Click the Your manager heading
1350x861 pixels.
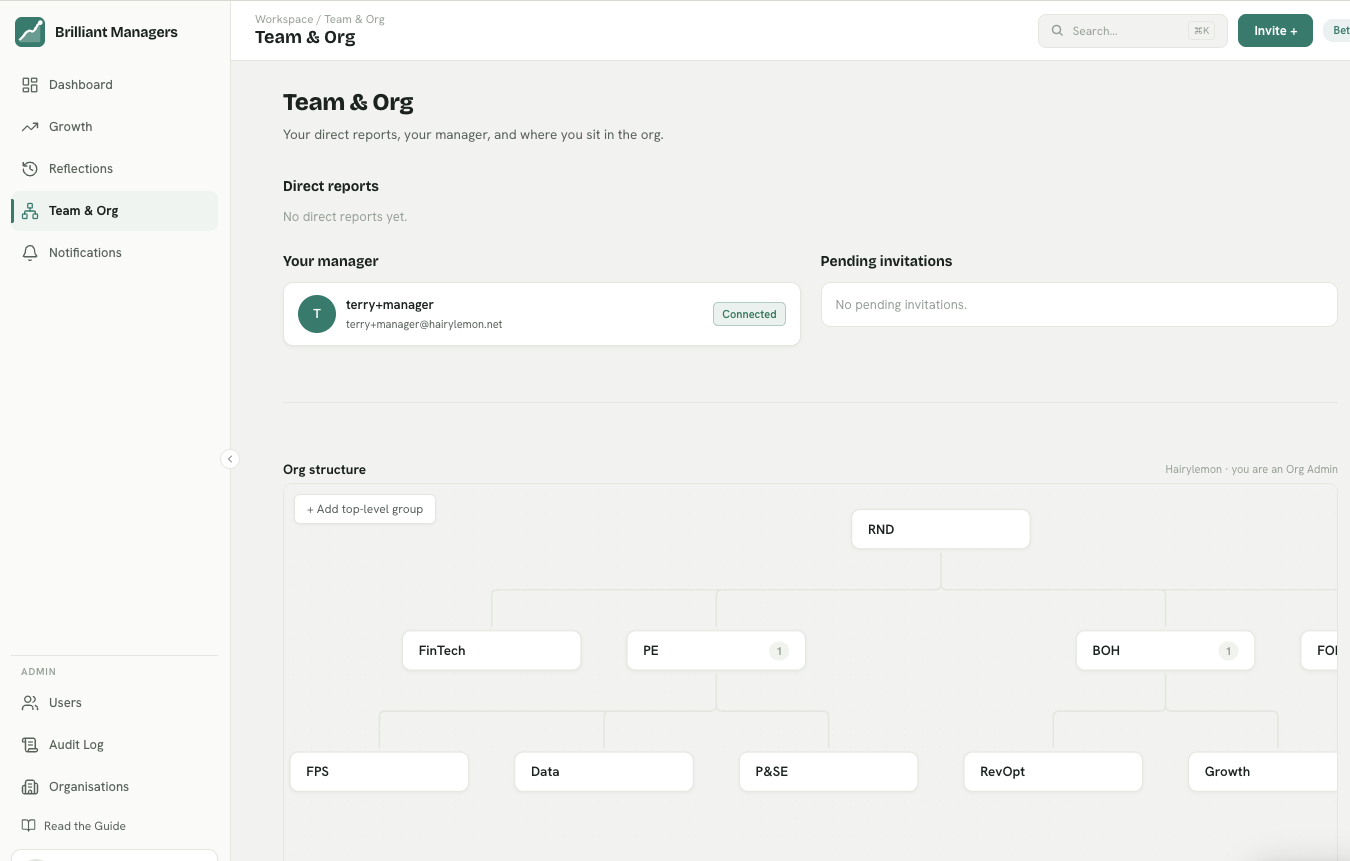[331, 261]
